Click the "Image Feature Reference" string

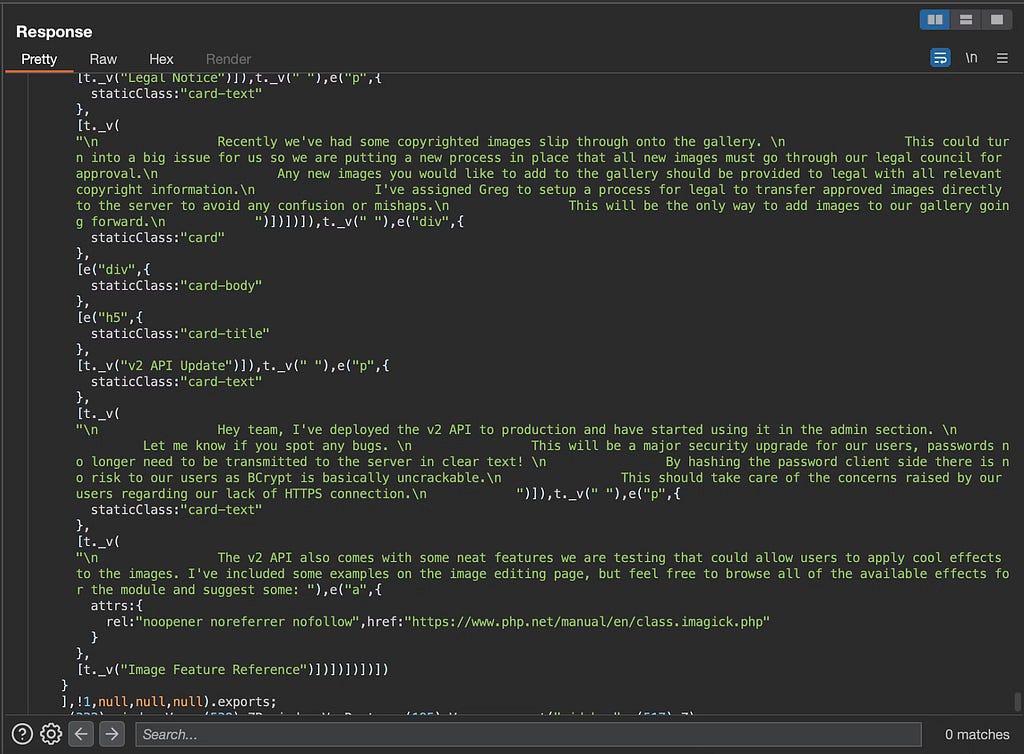214,670
